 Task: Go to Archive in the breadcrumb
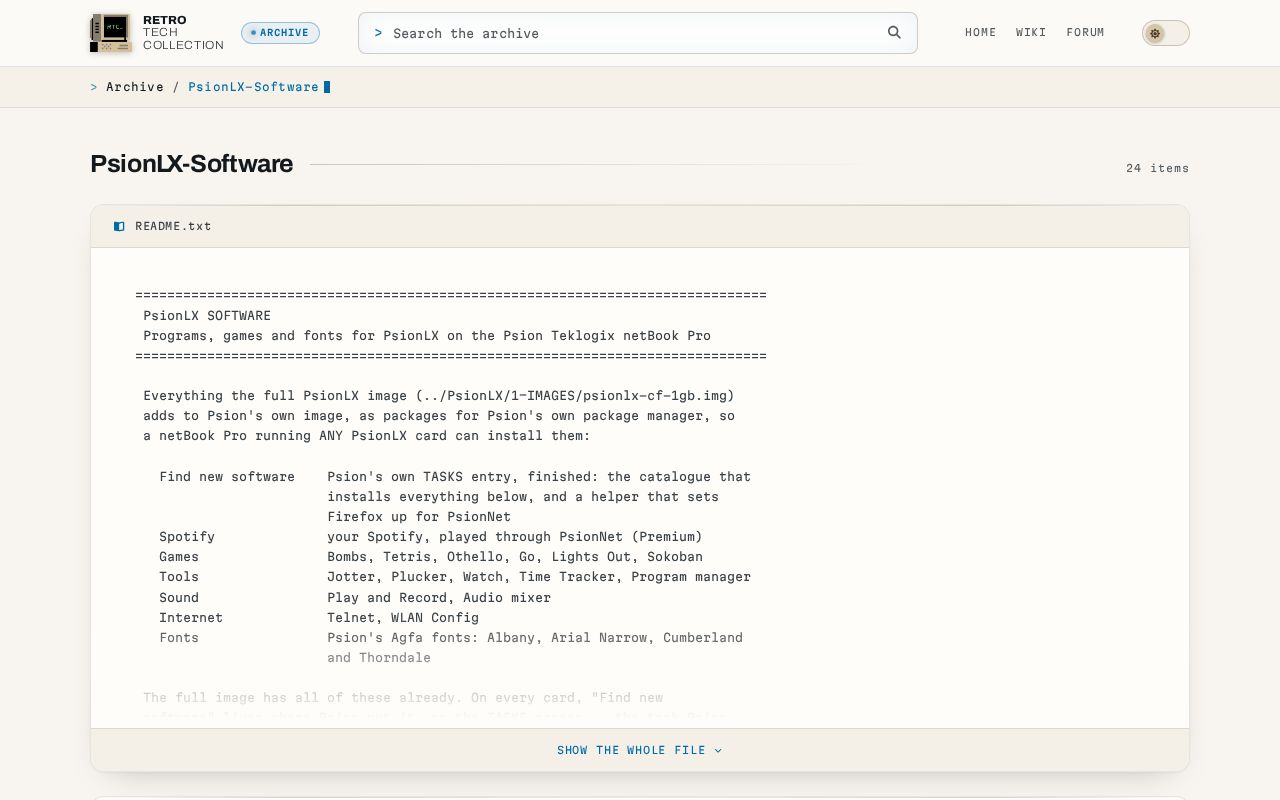click(135, 87)
